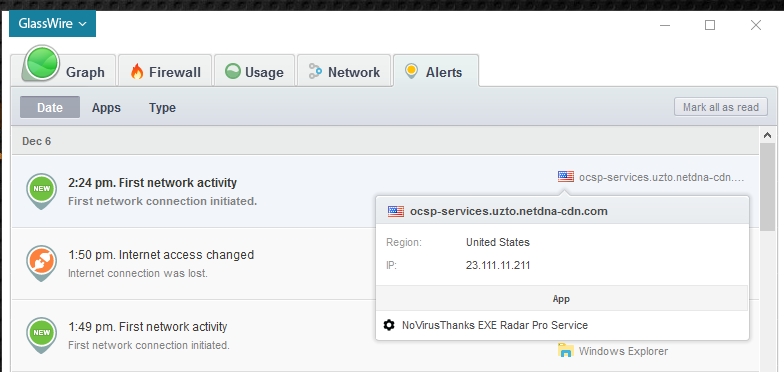Sort alerts by Date
The image size is (784, 372).
(50, 107)
